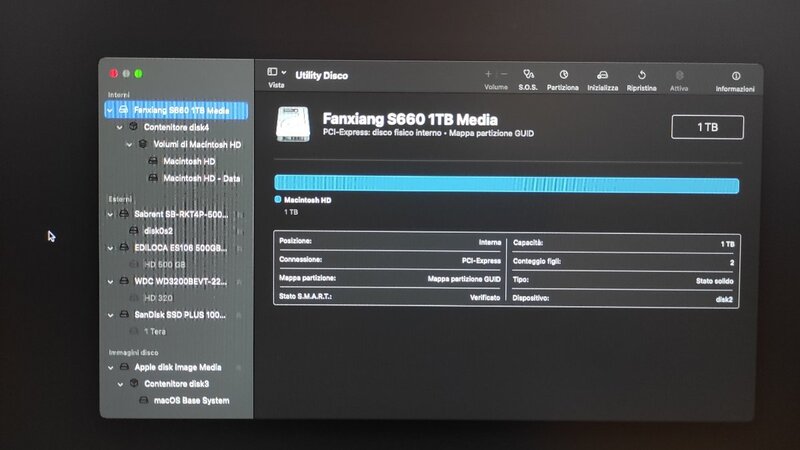
Task: Eject the WDC WD3200BEVT disk
Action: 239,282
